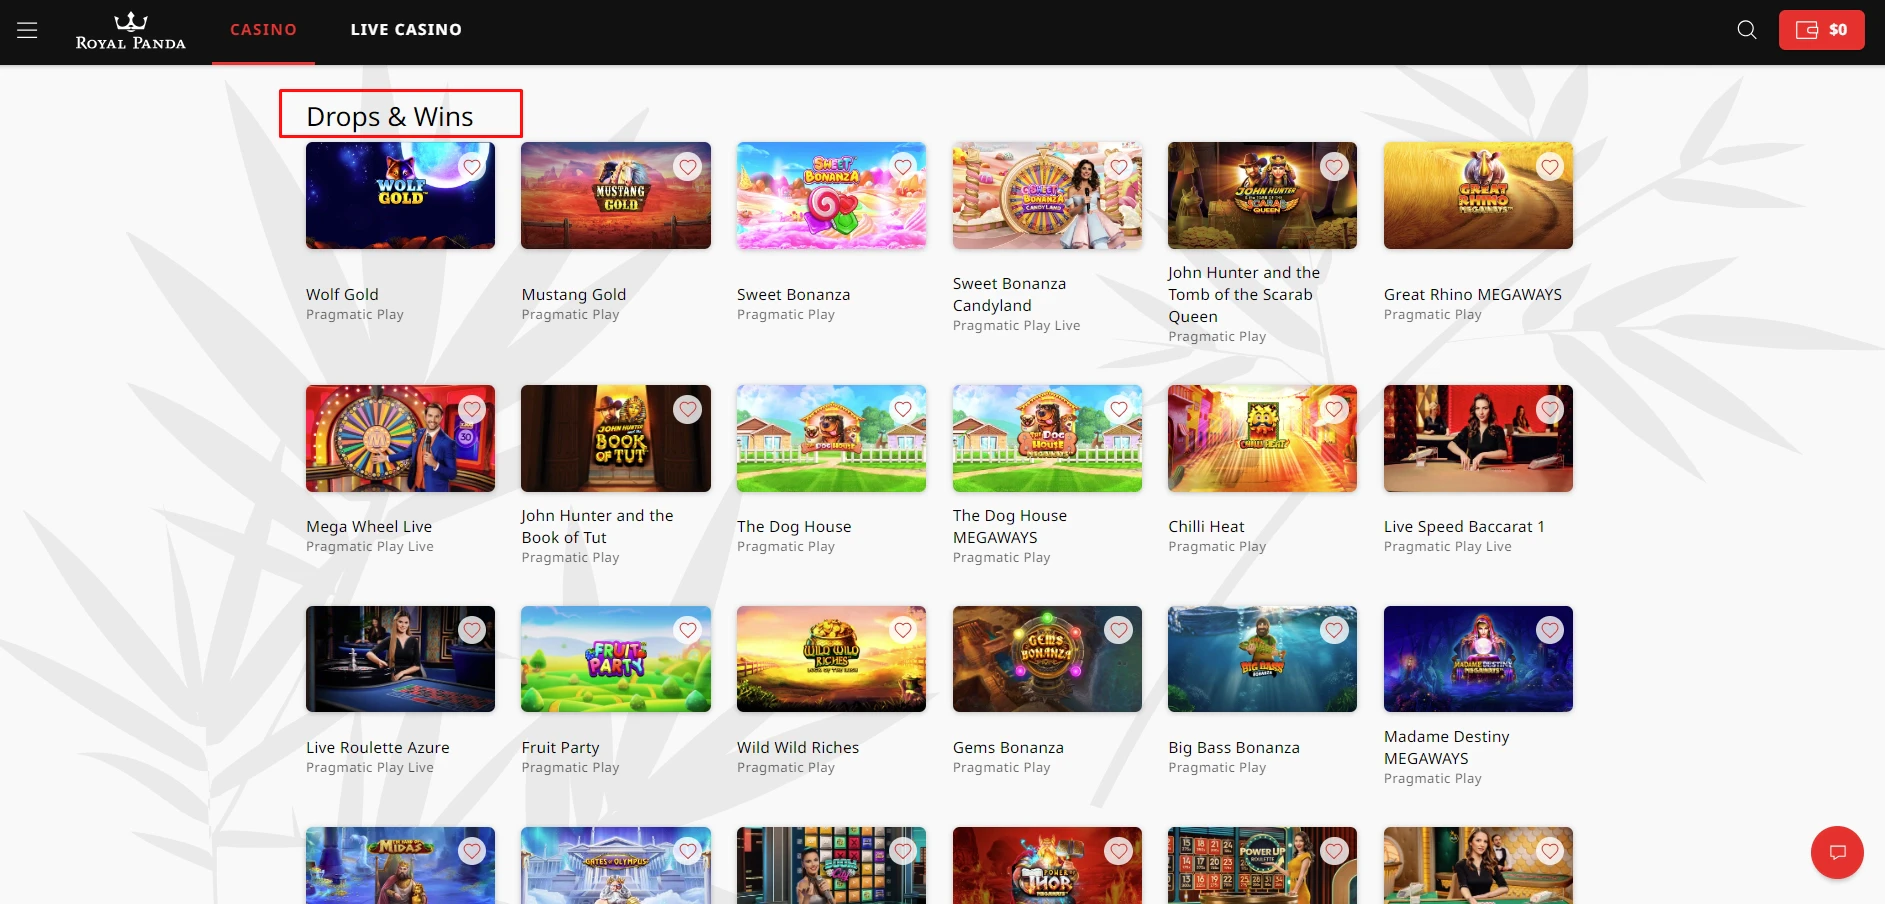This screenshot has width=1885, height=904.
Task: Launch the Gems Bonanza thumbnail
Action: point(1047,659)
